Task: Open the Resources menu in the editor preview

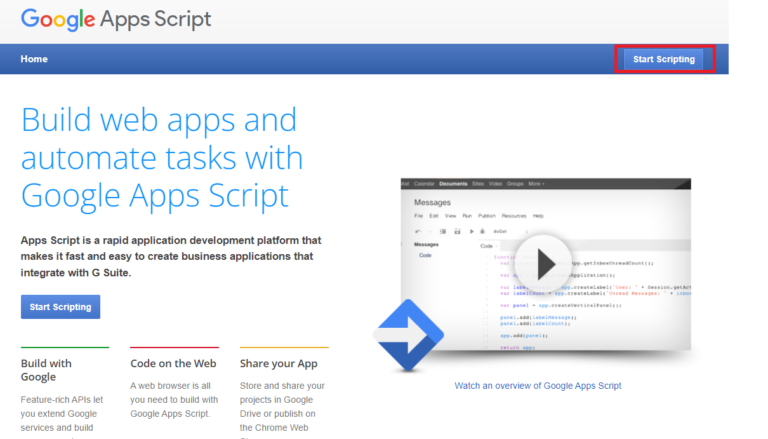Action: coord(514,216)
